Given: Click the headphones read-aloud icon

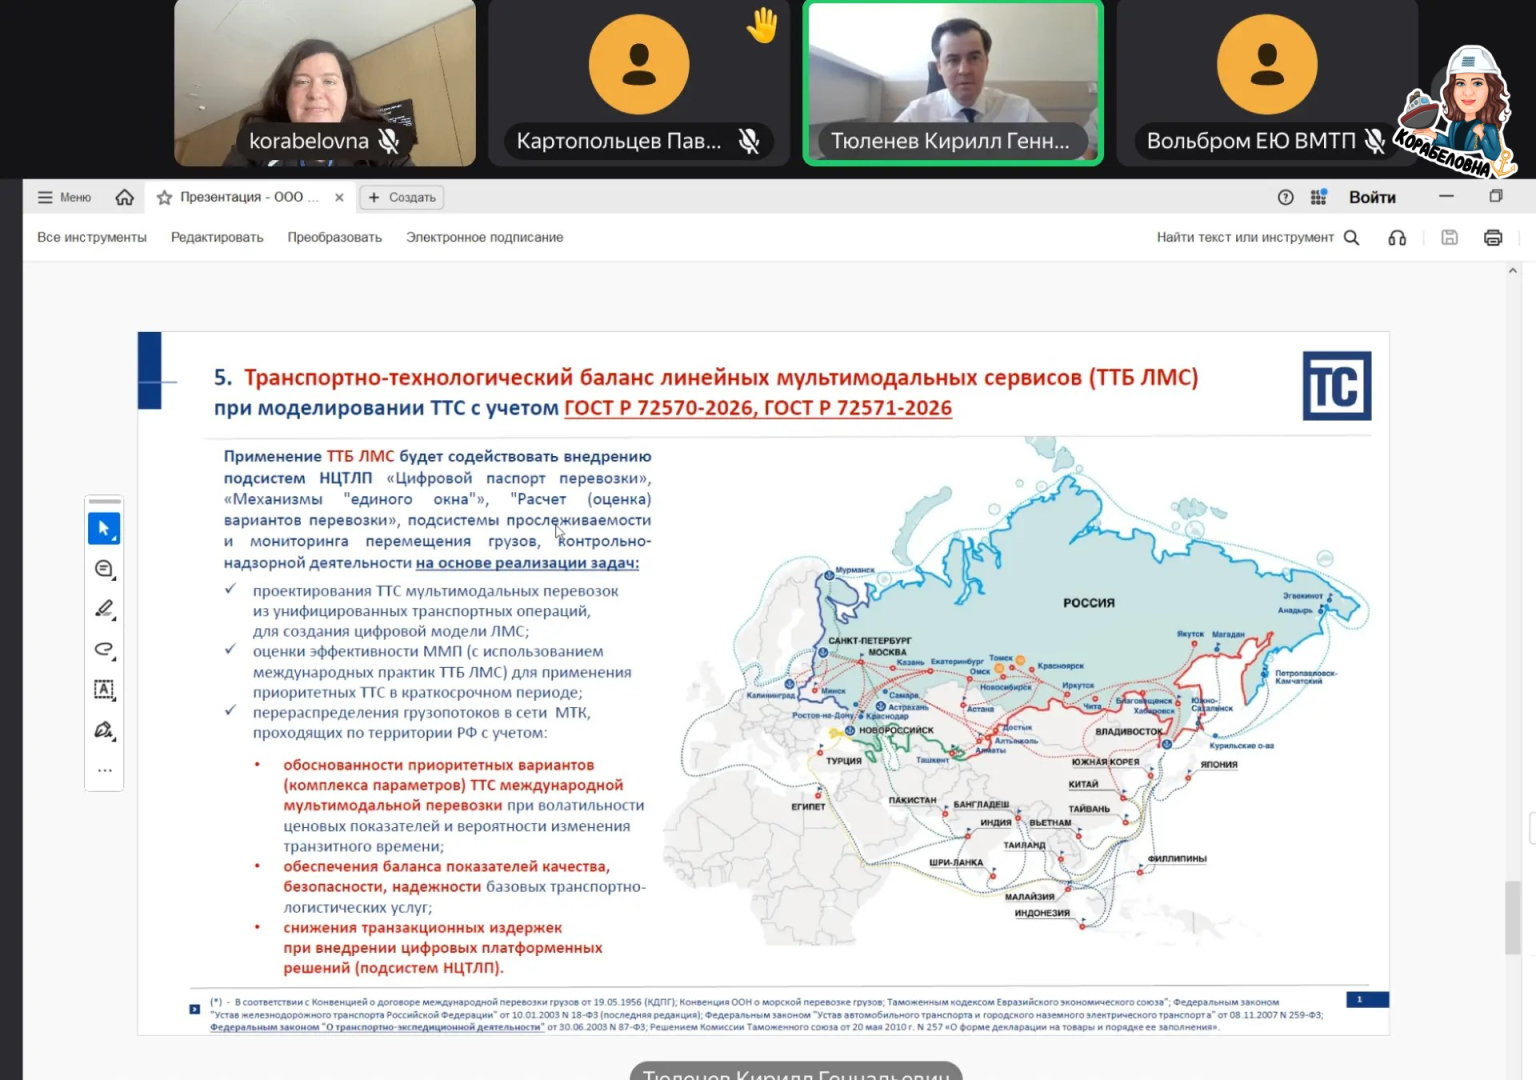Looking at the screenshot, I should 1397,237.
